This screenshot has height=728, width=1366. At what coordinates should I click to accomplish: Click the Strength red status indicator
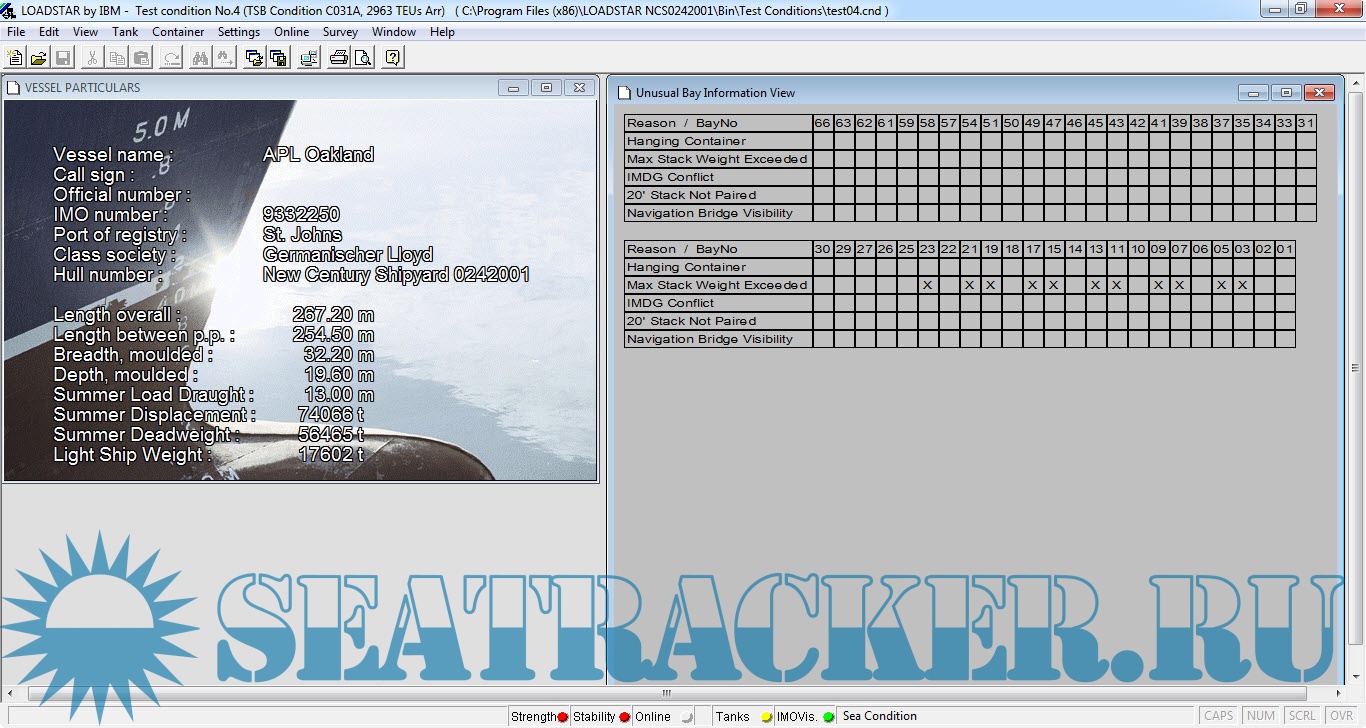(563, 717)
